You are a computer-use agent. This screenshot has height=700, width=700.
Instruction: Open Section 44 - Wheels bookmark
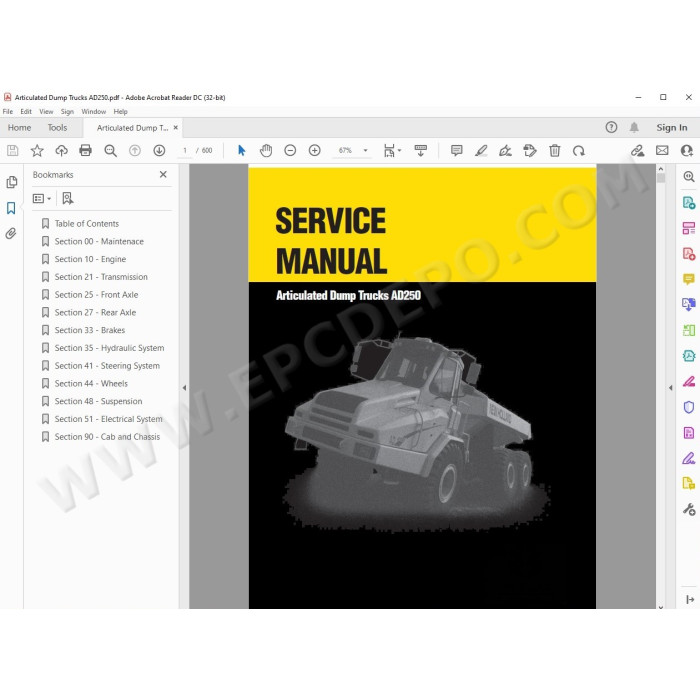tap(91, 384)
